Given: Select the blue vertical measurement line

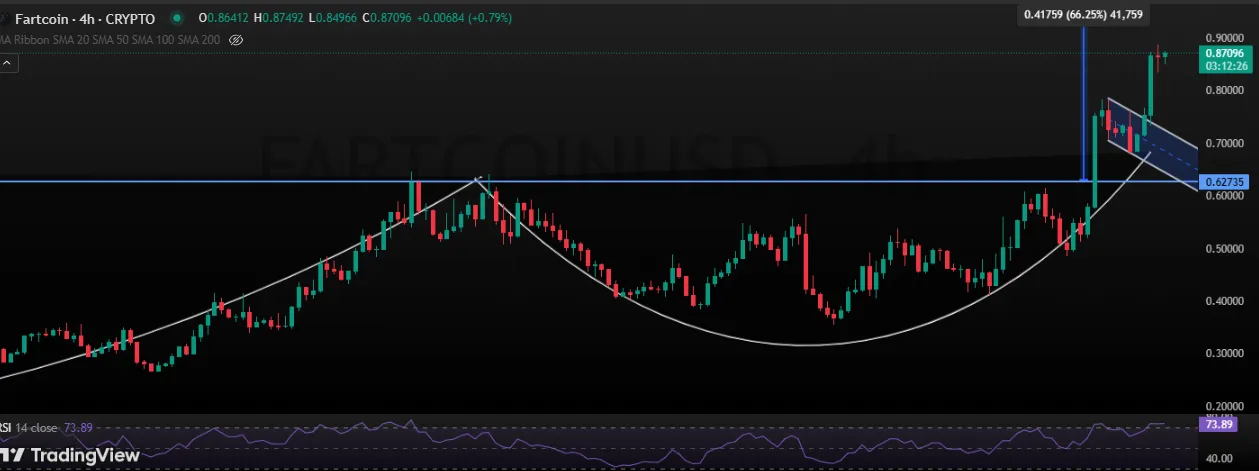Looking at the screenshot, I should pos(1084,105).
